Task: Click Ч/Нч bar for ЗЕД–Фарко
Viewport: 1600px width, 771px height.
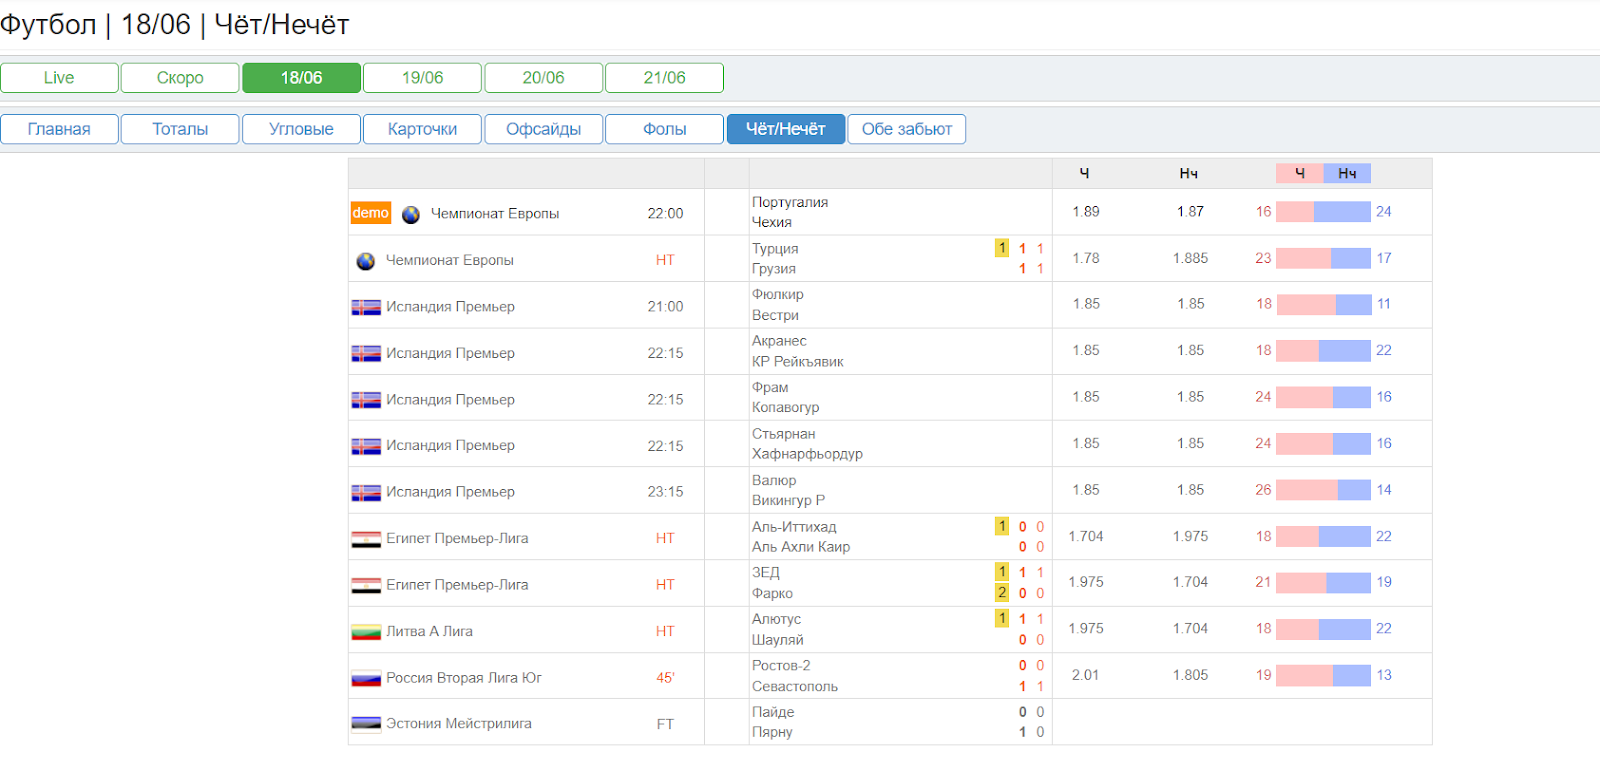Action: pyautogui.click(x=1323, y=583)
